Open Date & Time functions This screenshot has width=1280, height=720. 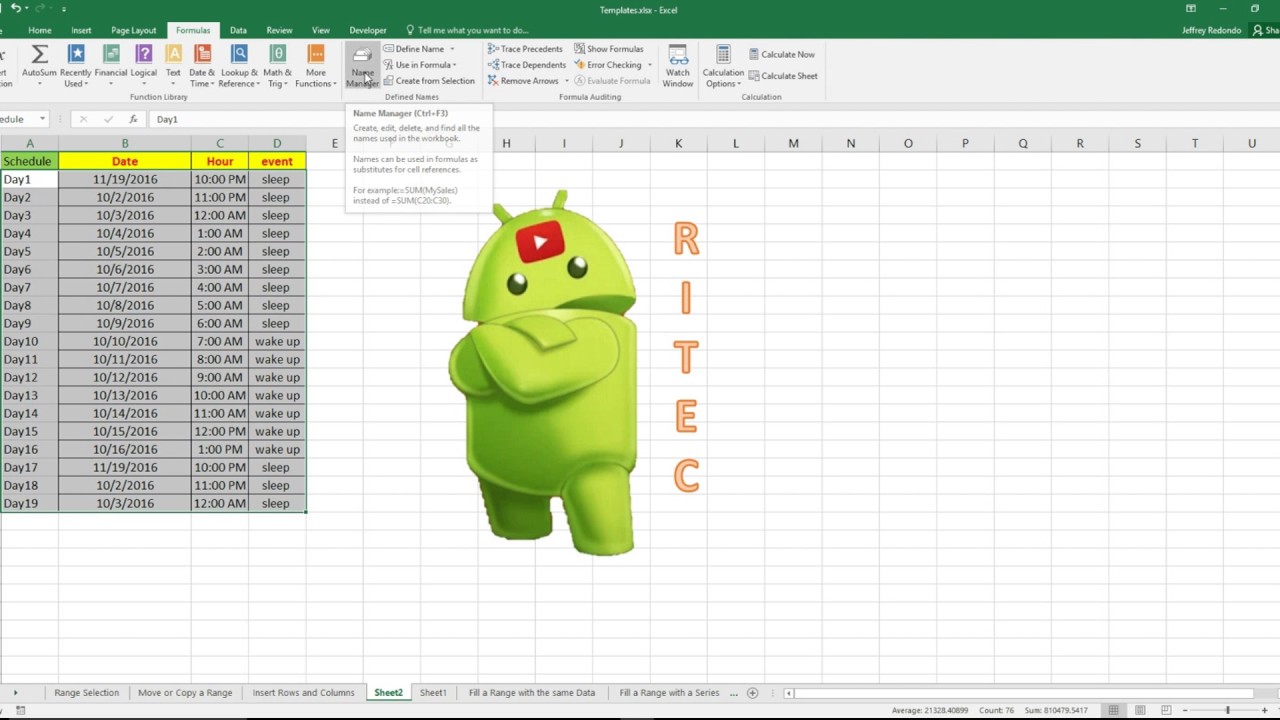tap(202, 65)
